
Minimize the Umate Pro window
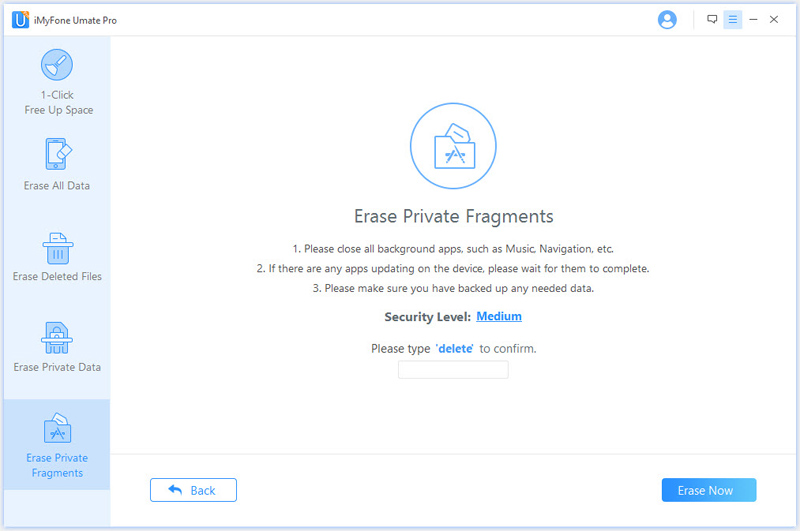(753, 20)
